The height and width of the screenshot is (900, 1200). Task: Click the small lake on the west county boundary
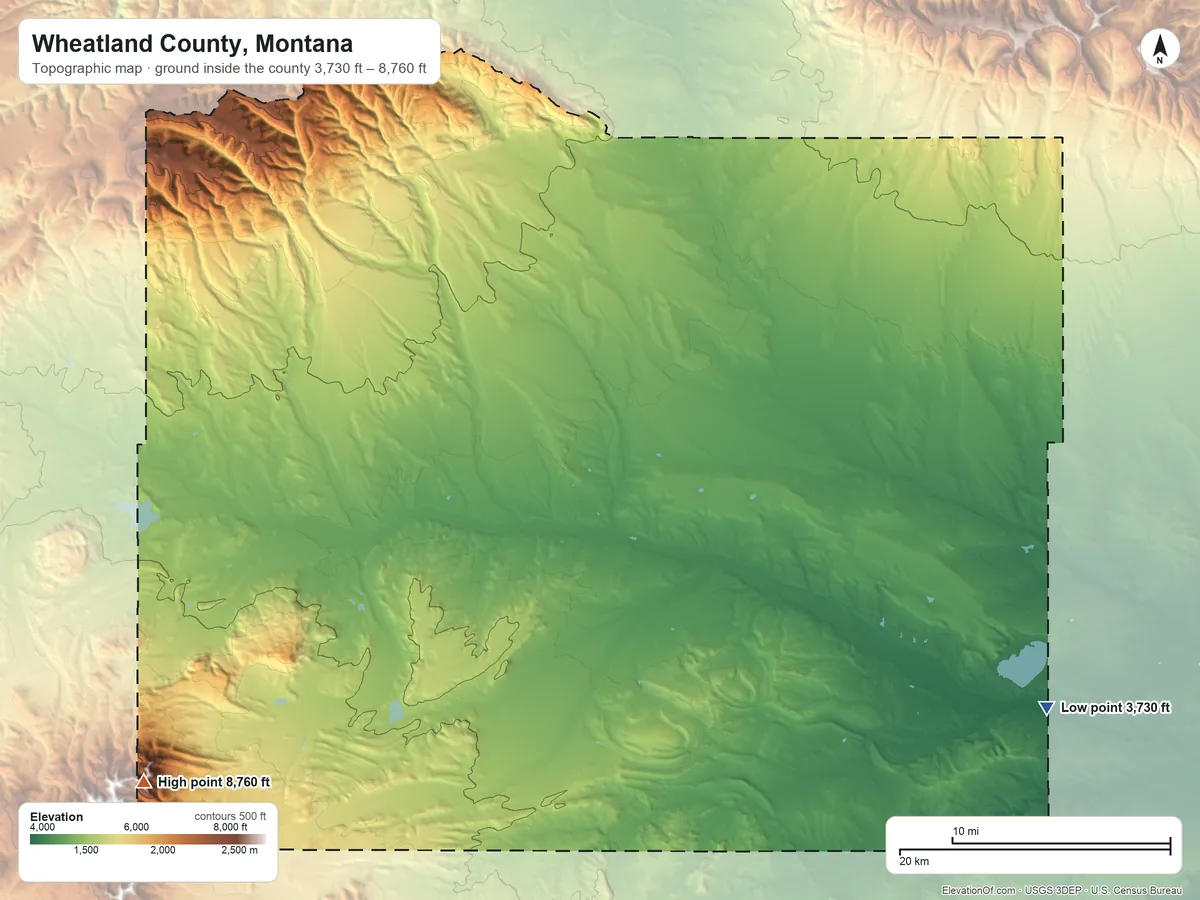point(146,516)
